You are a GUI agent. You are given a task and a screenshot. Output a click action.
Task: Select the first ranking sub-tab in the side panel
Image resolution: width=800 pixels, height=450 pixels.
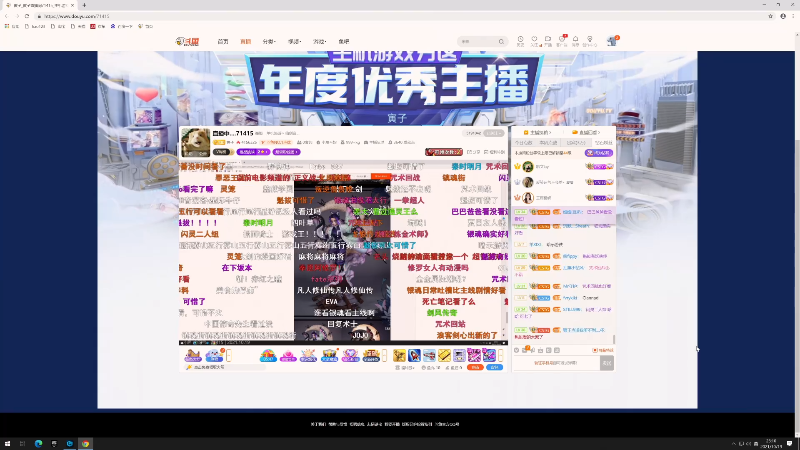pyautogui.click(x=523, y=143)
